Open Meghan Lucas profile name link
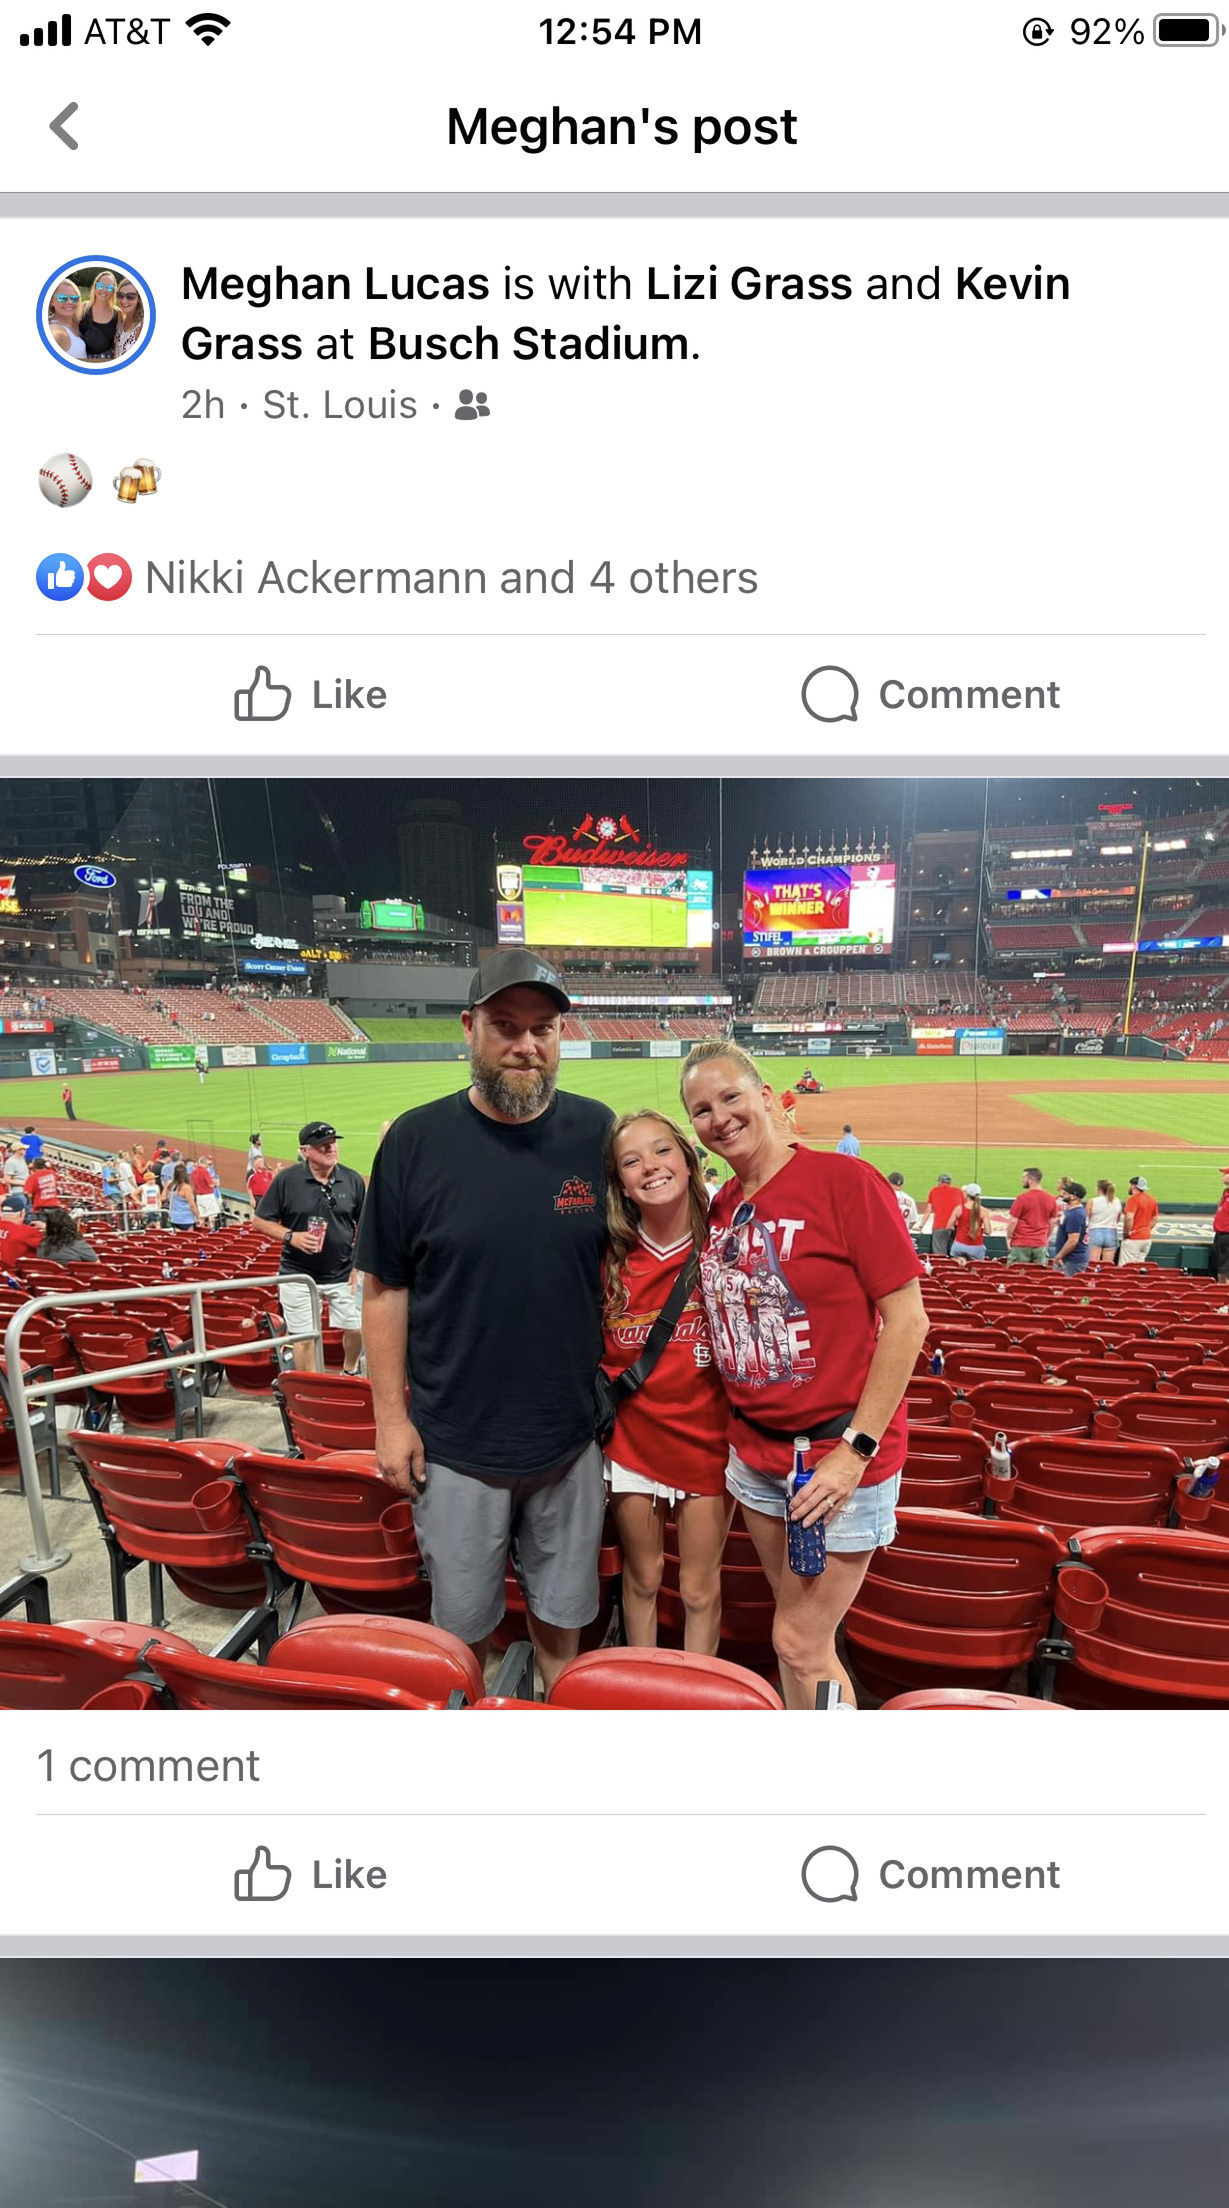Image resolution: width=1229 pixels, height=2208 pixels. pyautogui.click(x=335, y=284)
